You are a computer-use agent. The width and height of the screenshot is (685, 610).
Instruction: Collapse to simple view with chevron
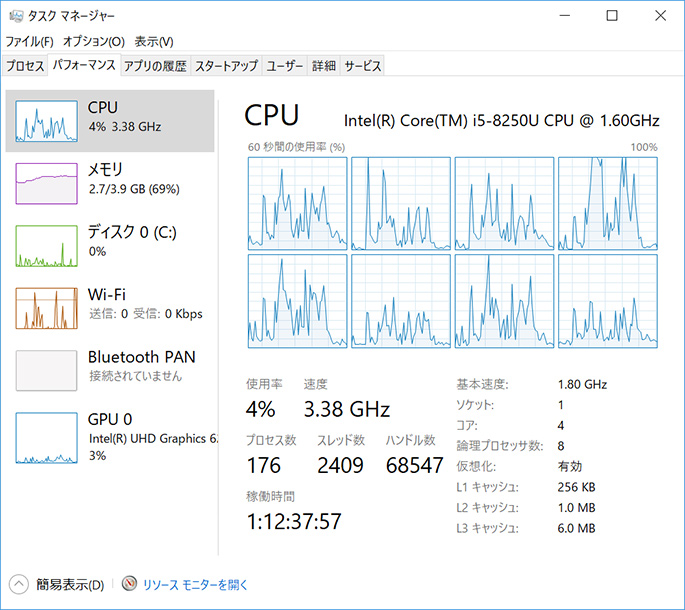tap(19, 585)
